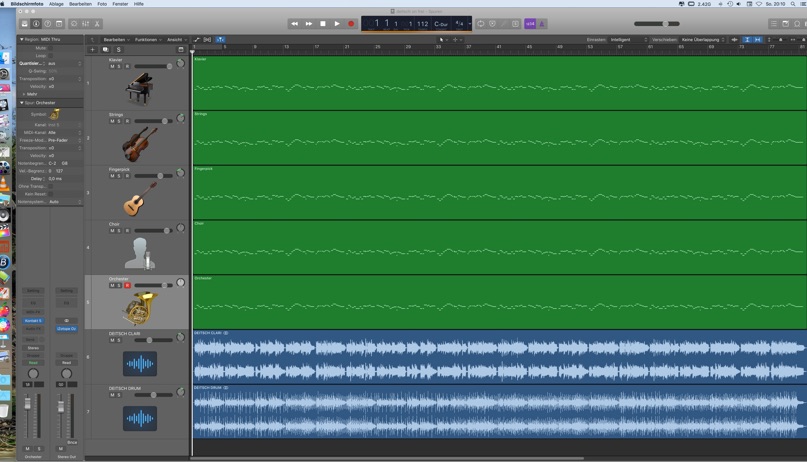This screenshot has width=807, height=462.
Task: Open the Foto menu
Action: click(x=102, y=4)
